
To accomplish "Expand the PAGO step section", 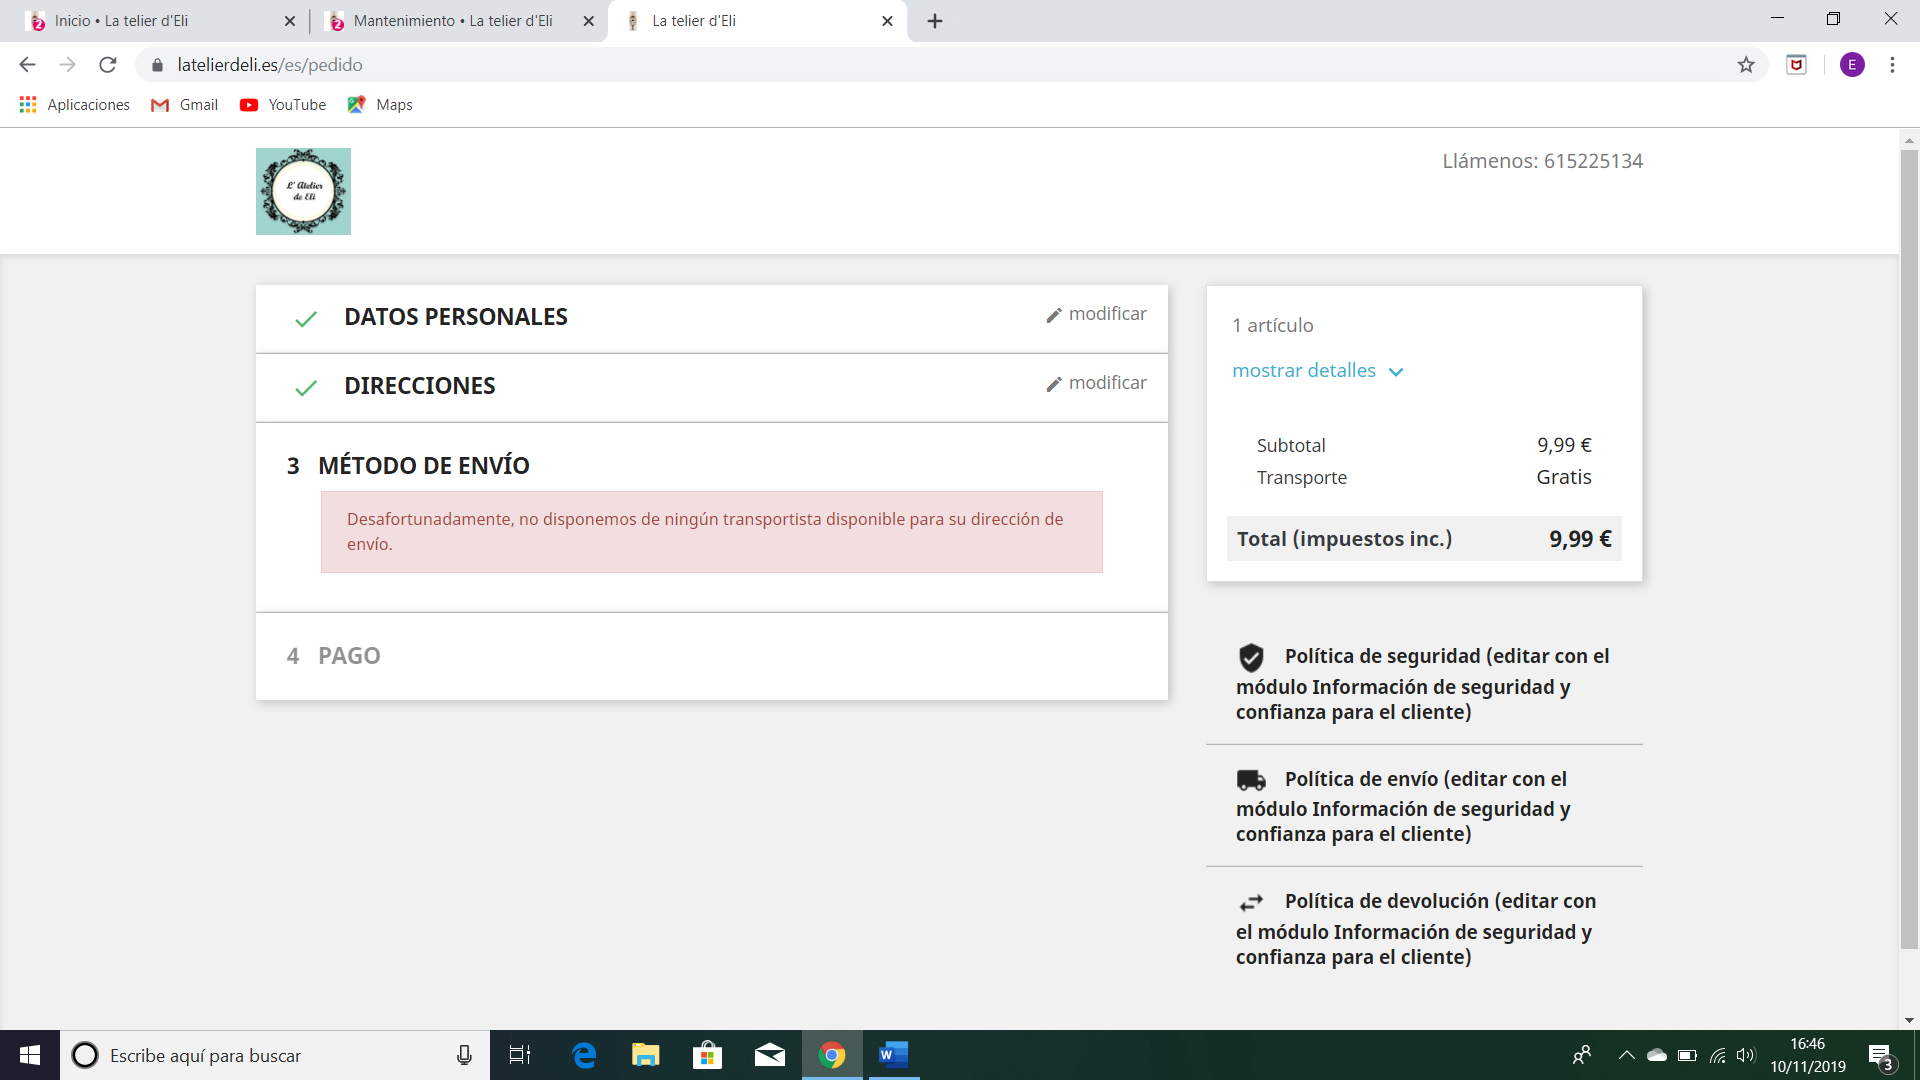I will click(349, 656).
